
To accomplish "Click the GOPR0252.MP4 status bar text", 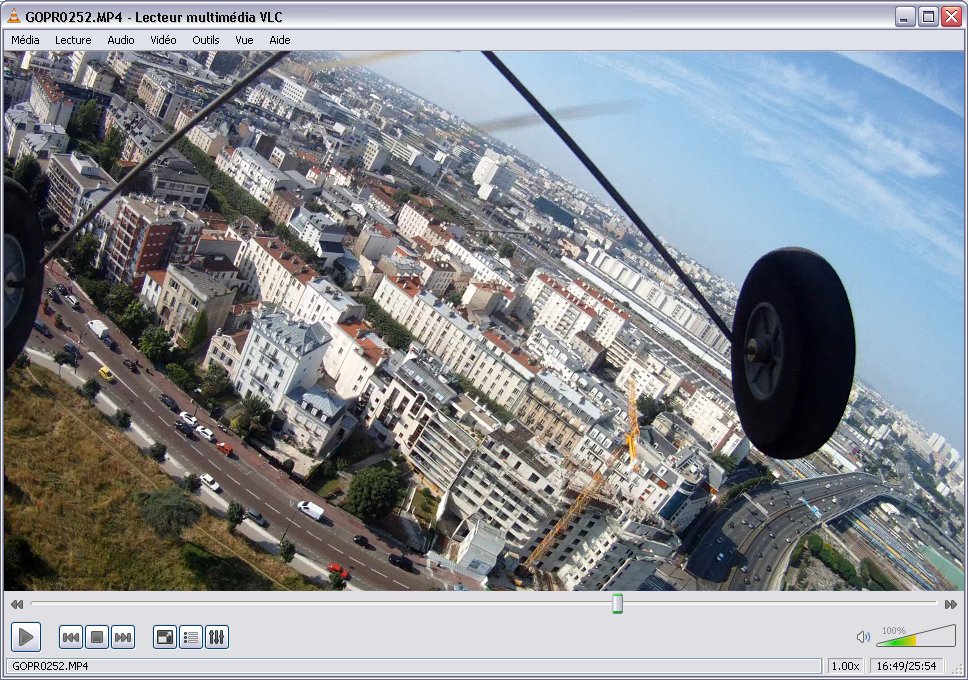I will pos(50,666).
